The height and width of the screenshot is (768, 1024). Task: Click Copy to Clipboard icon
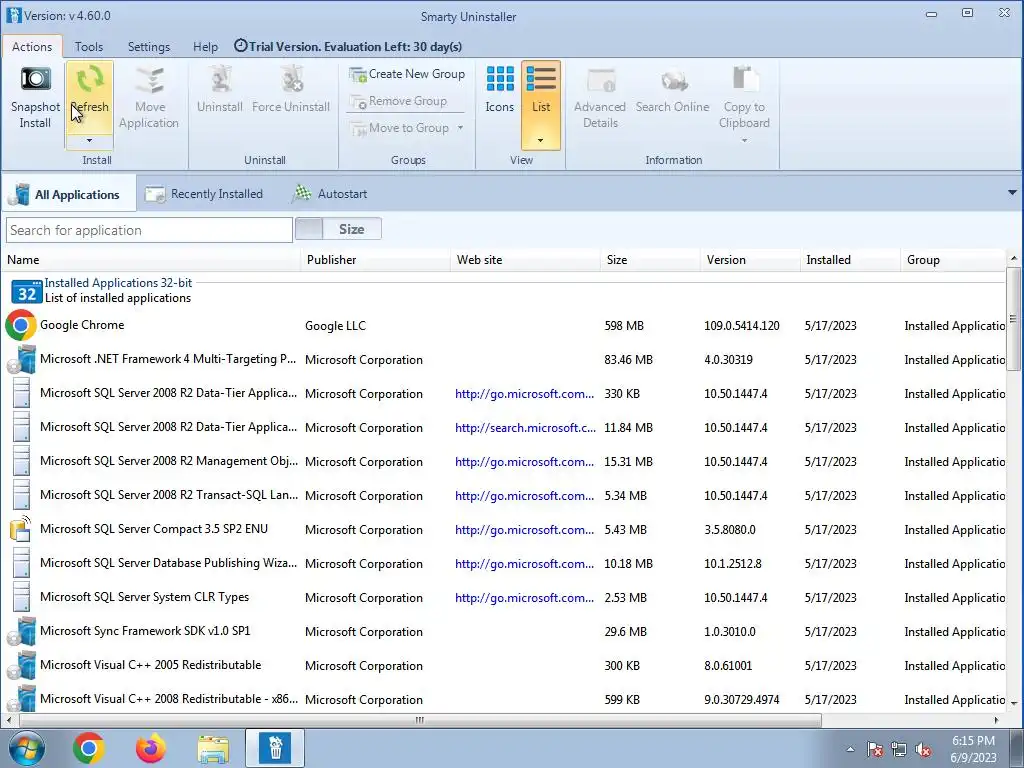point(744,79)
